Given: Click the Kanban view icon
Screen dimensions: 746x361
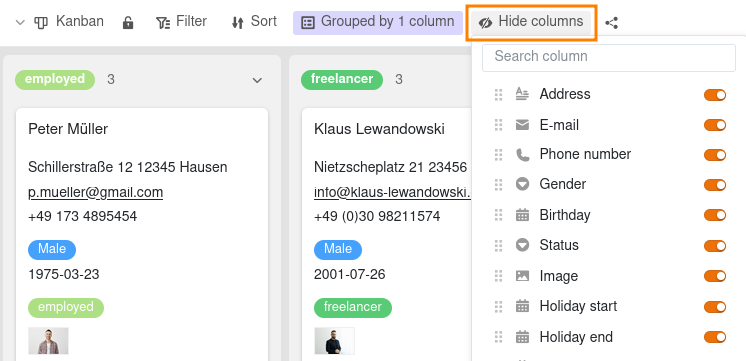Looking at the screenshot, I should (42, 22).
